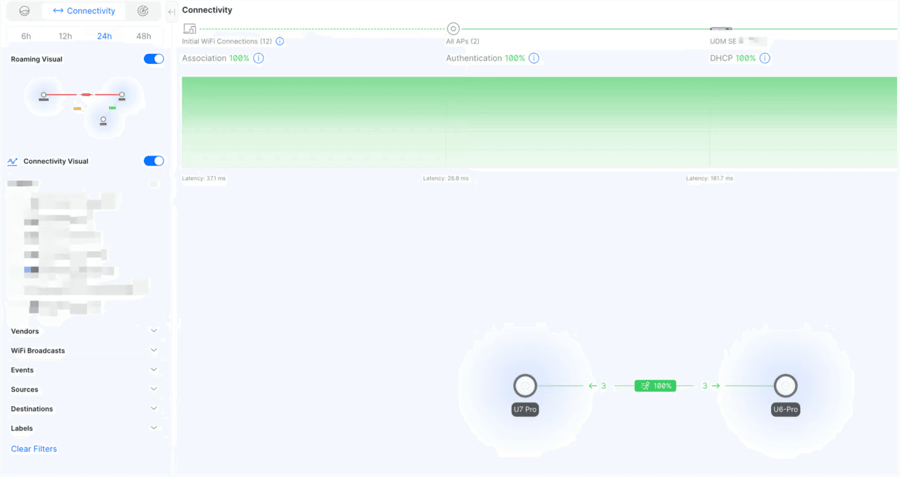Open the radar view tab icon
900x477 pixels.
[143, 11]
